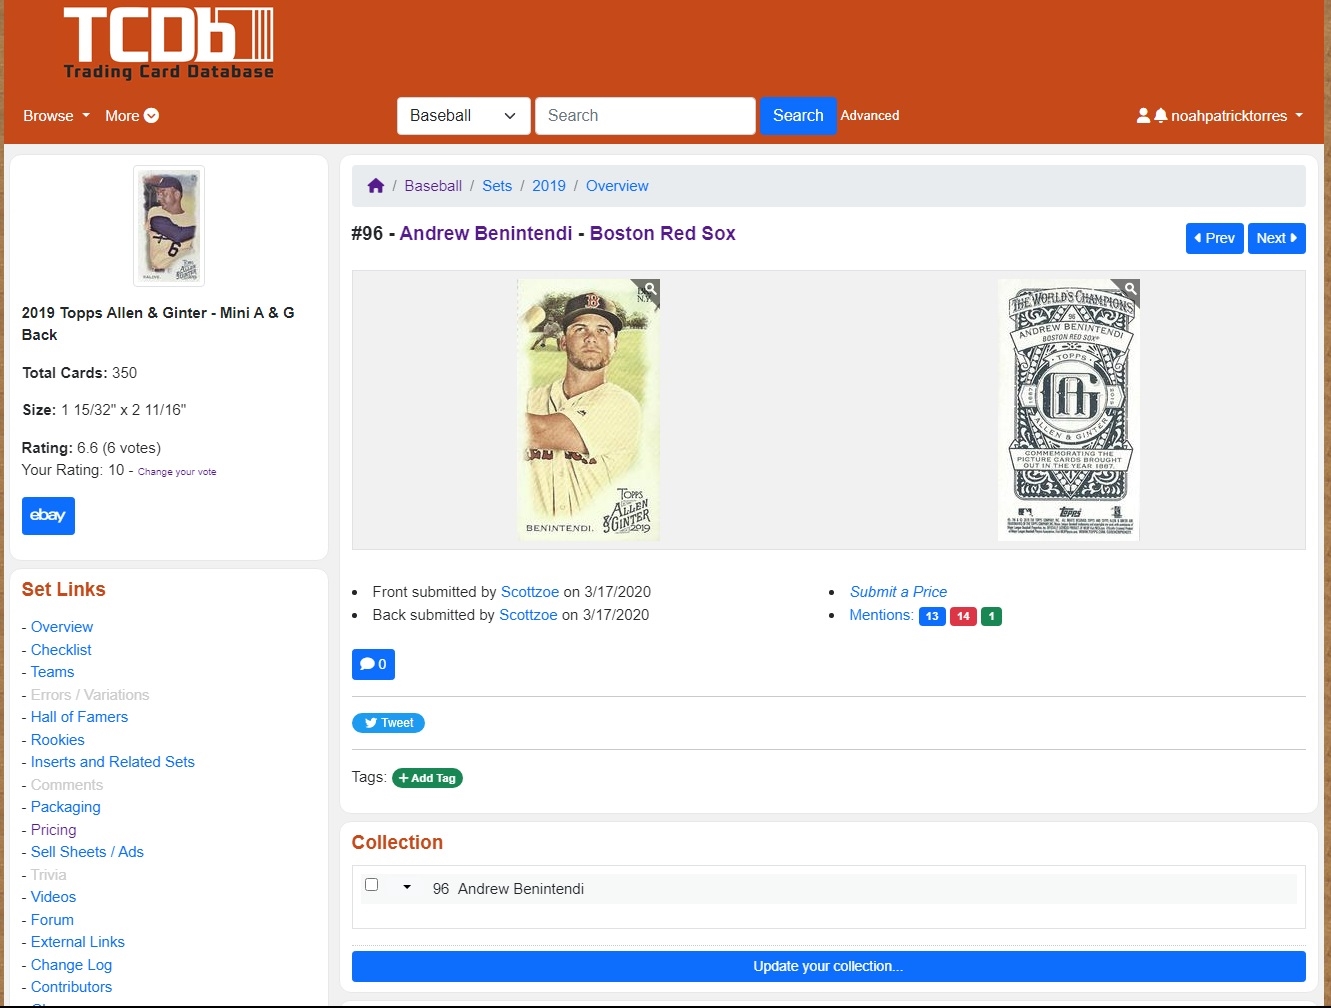The height and width of the screenshot is (1008, 1331).
Task: Go to Sets breadcrumb
Action: point(497,186)
